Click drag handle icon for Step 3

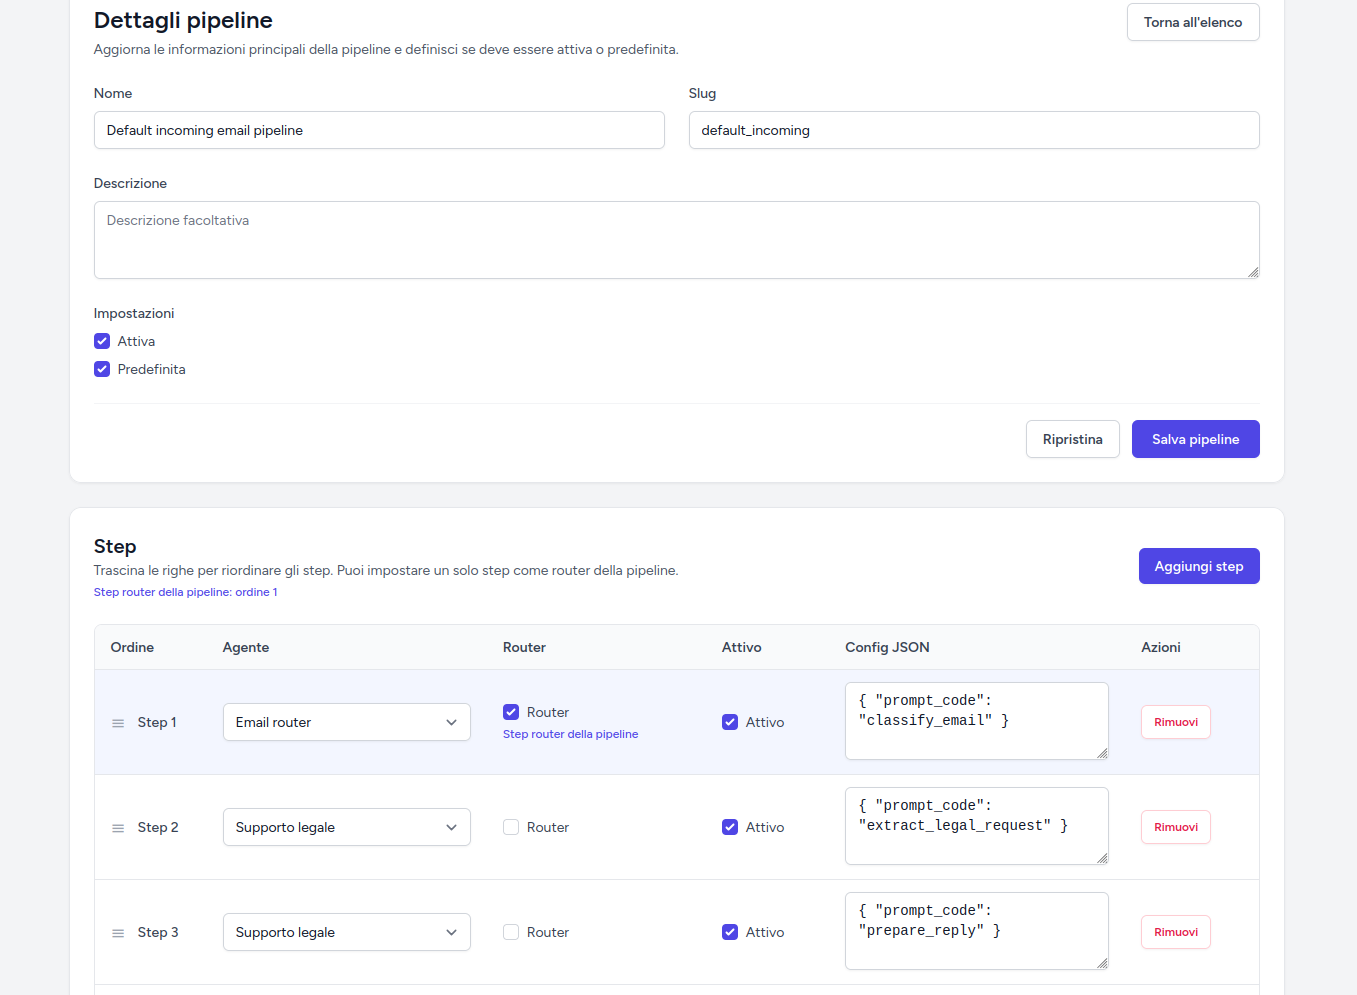coord(118,933)
